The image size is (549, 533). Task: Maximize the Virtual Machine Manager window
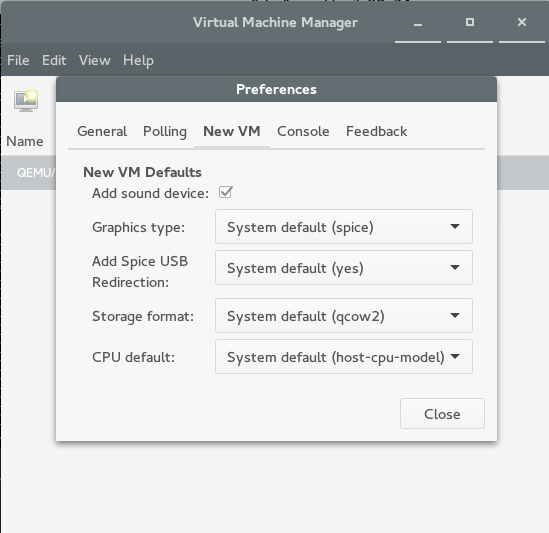click(x=470, y=23)
